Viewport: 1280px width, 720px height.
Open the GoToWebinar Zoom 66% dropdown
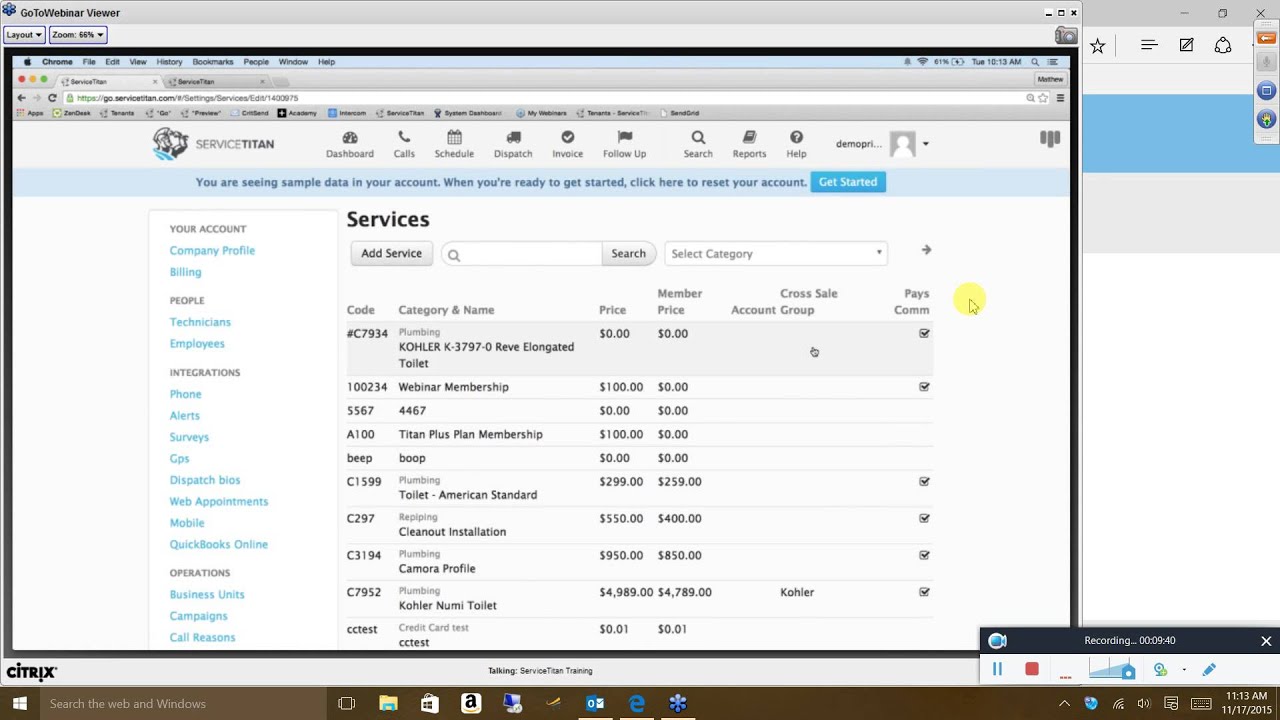(x=78, y=35)
